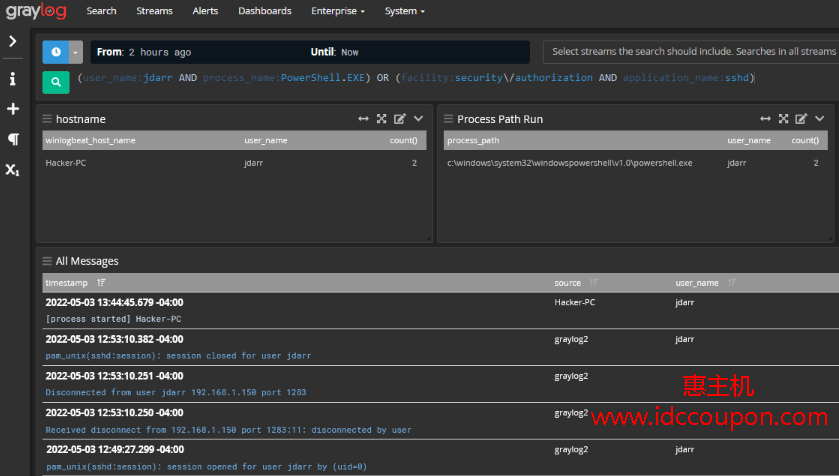Go to Streams page
The width and height of the screenshot is (839, 476).
[x=154, y=11]
